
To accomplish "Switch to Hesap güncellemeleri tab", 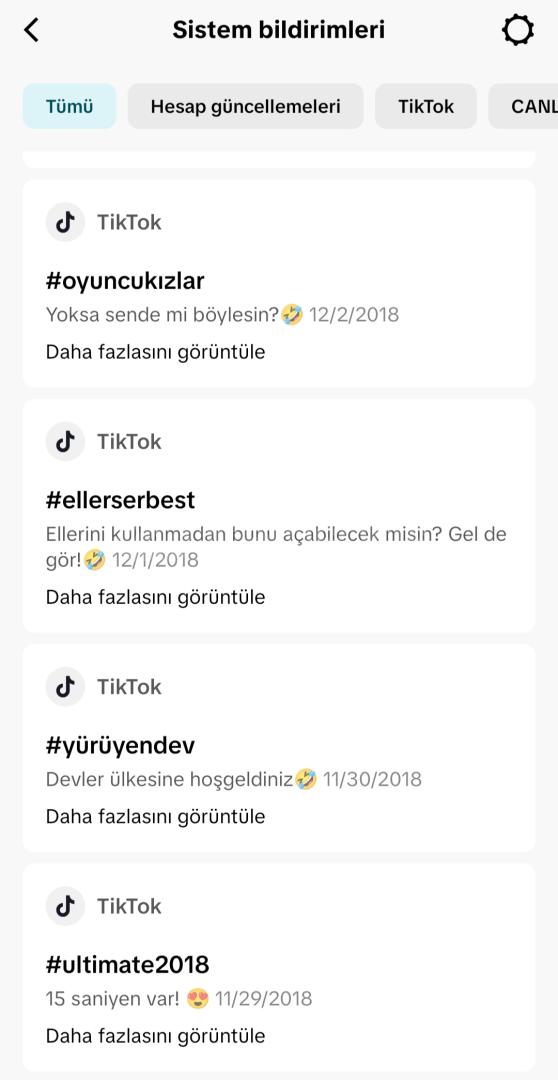I will click(245, 107).
